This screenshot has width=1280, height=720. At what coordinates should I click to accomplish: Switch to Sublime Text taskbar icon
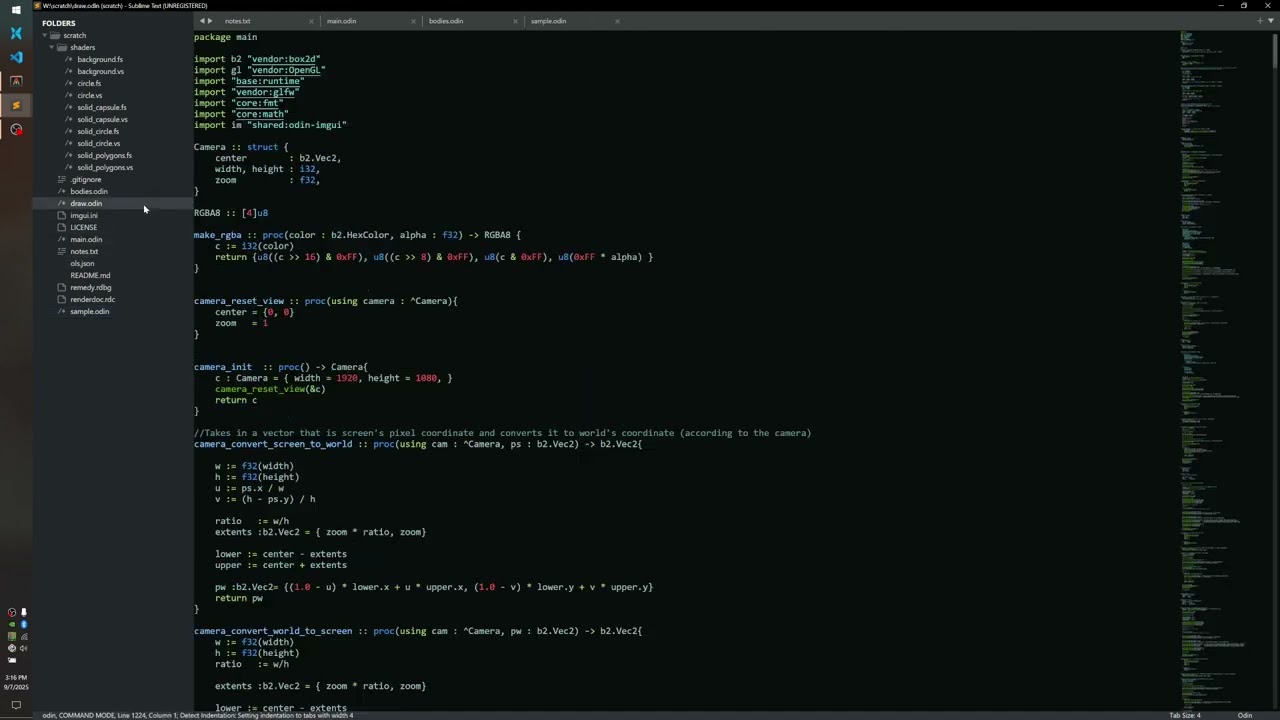(x=16, y=105)
